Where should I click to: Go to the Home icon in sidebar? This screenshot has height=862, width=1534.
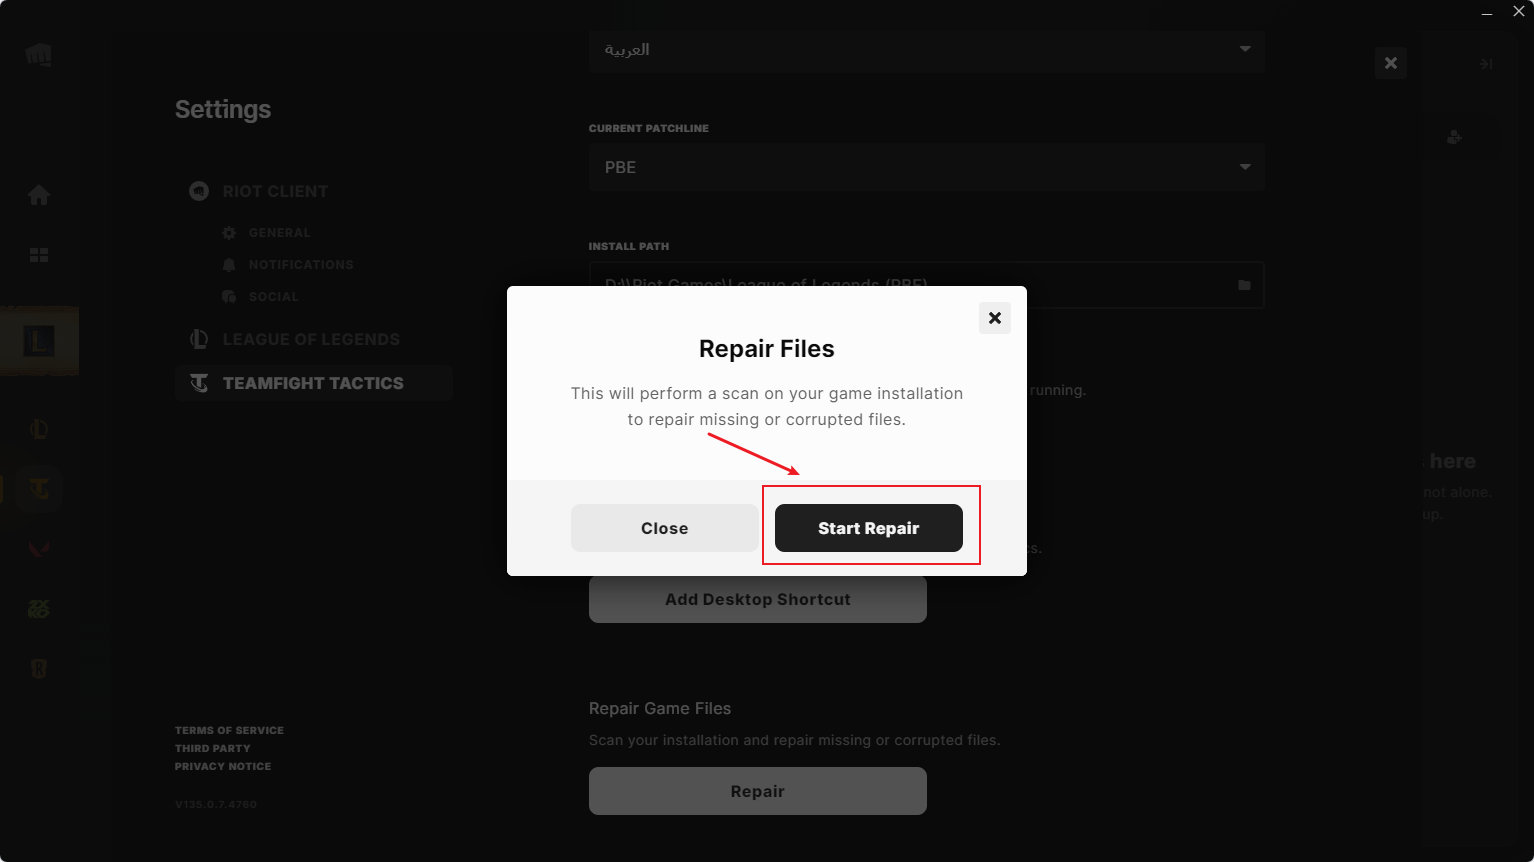click(39, 195)
